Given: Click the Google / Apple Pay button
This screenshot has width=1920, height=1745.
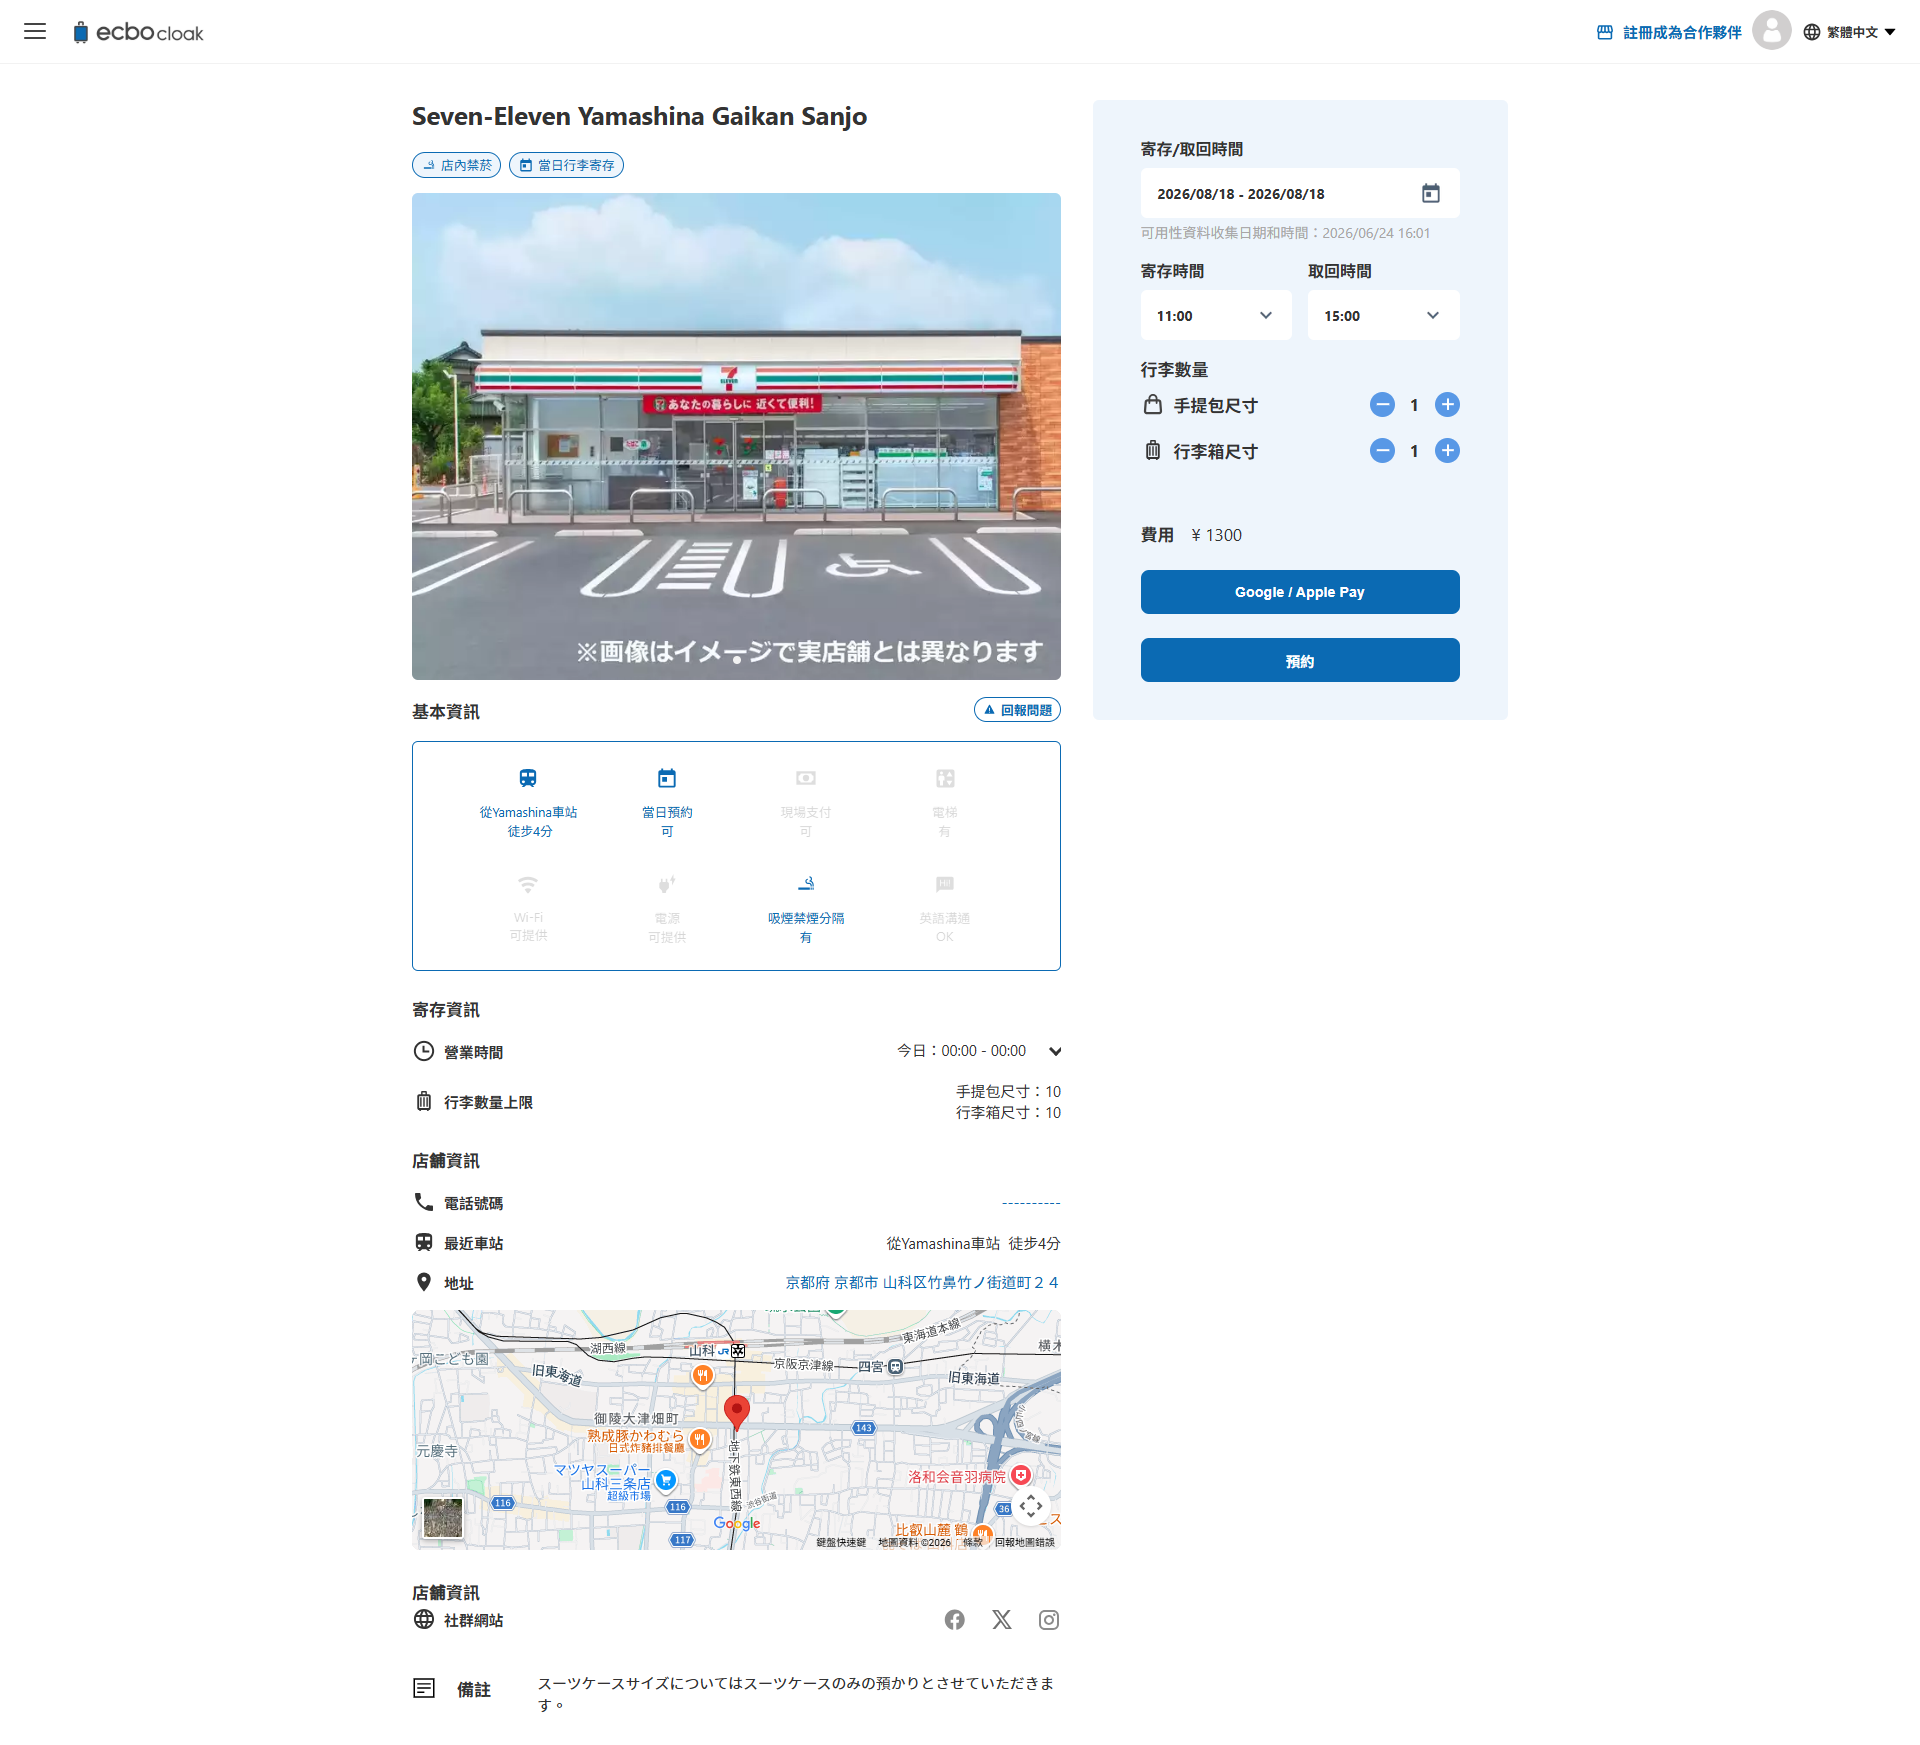Looking at the screenshot, I should coord(1300,592).
